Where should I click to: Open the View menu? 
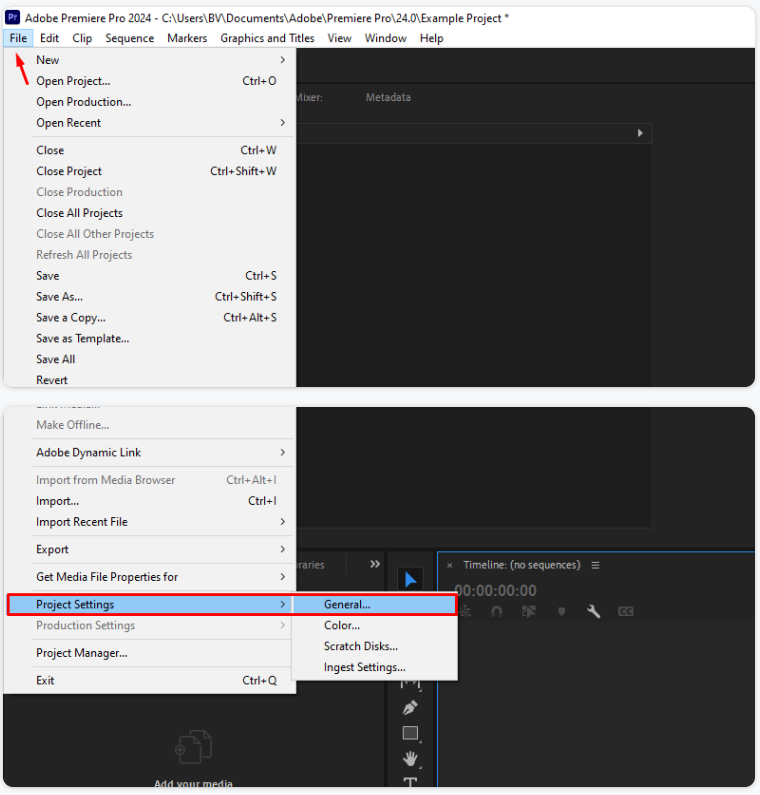[339, 38]
